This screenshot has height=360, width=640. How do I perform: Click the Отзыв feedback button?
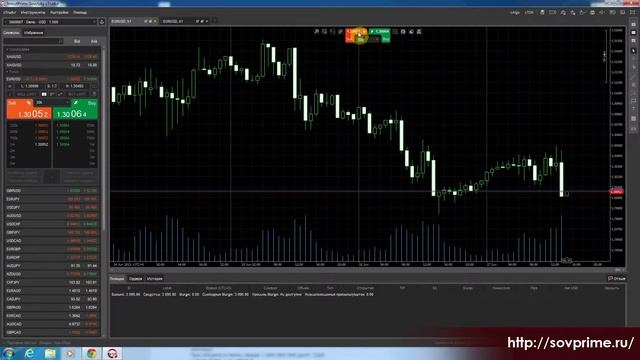point(617,278)
